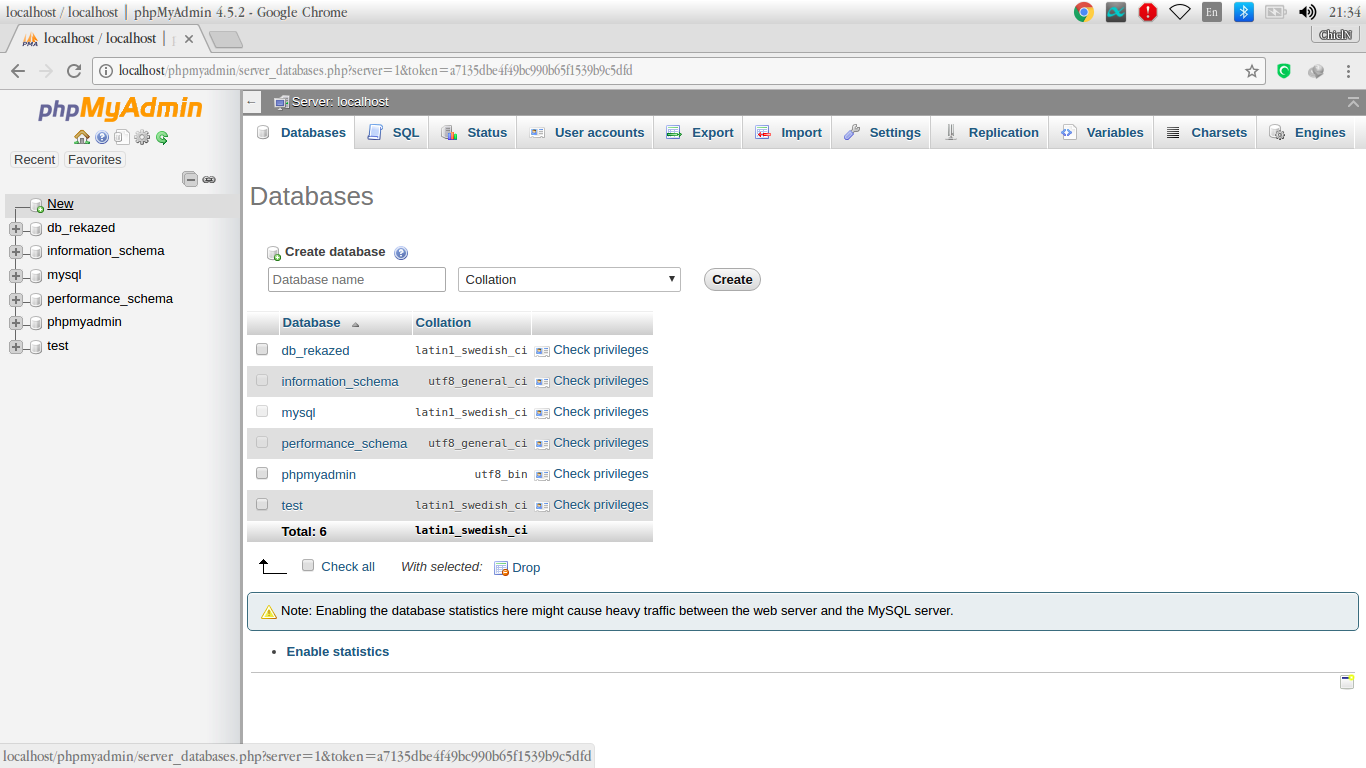Go to the Export tab

(699, 133)
